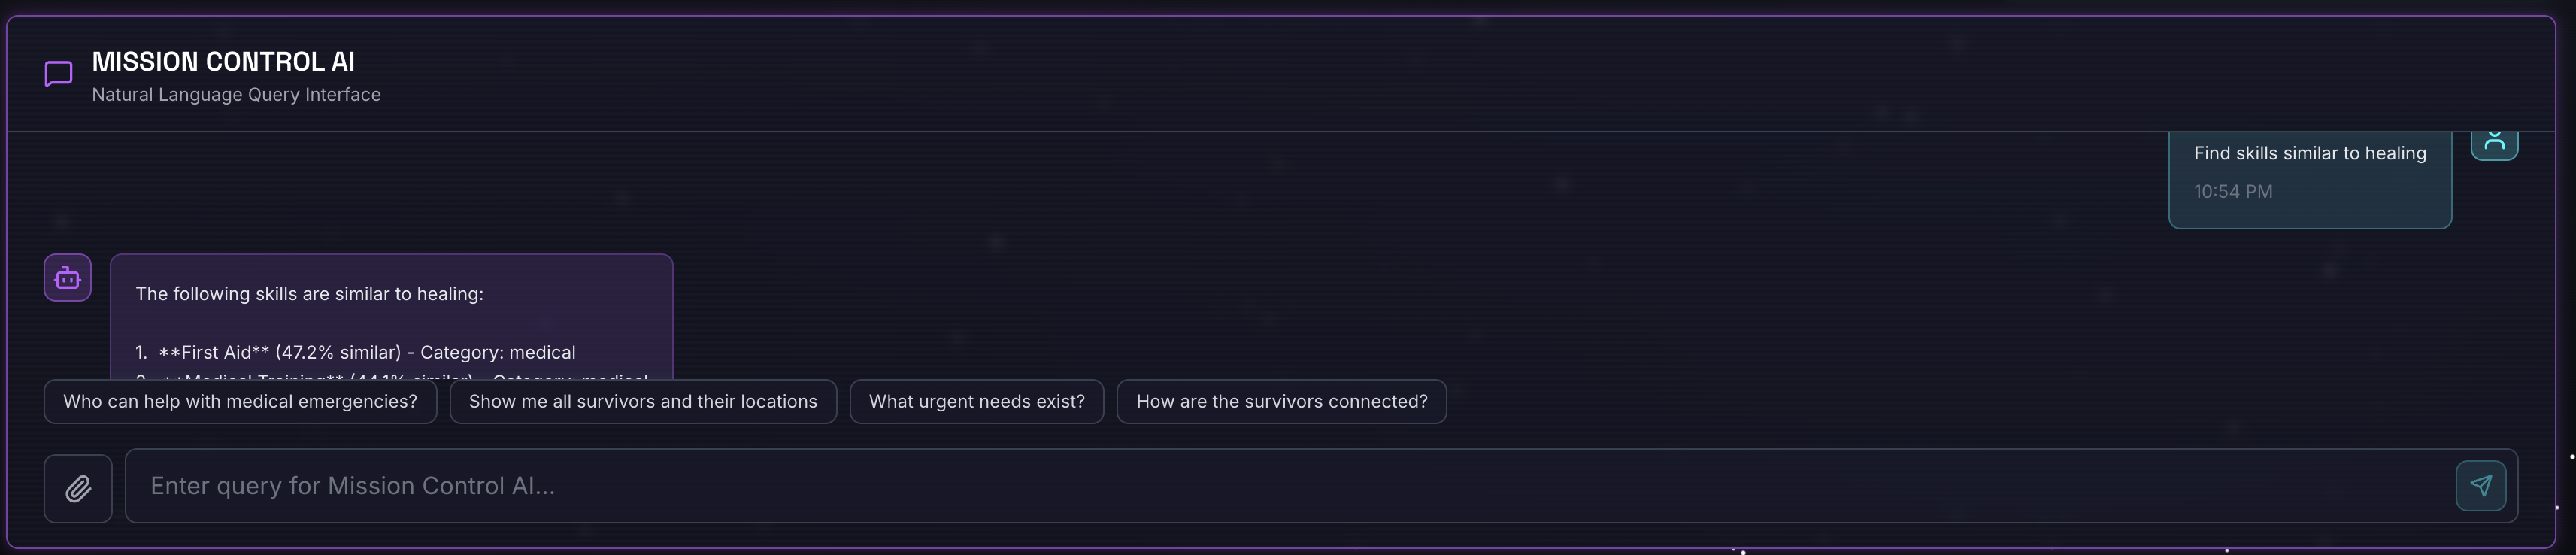Click the robot assistant avatar icon

[67, 278]
